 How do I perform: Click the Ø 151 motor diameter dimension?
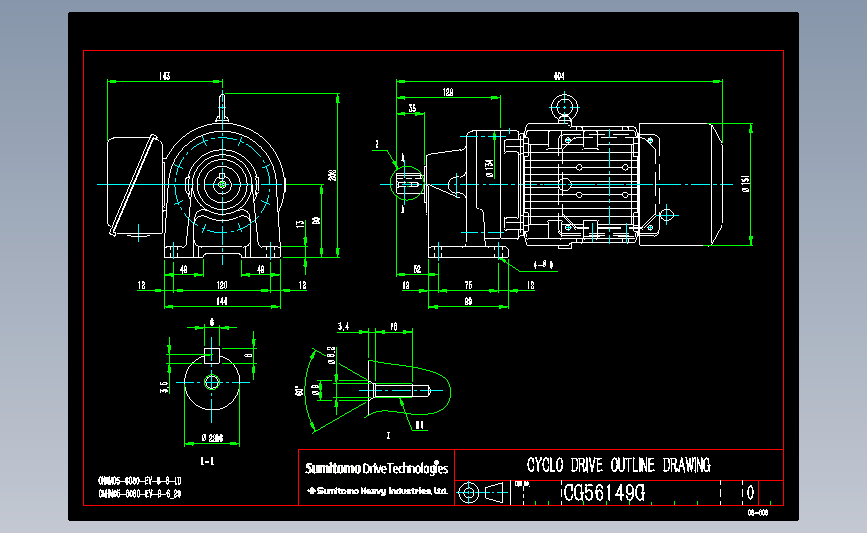pos(746,184)
